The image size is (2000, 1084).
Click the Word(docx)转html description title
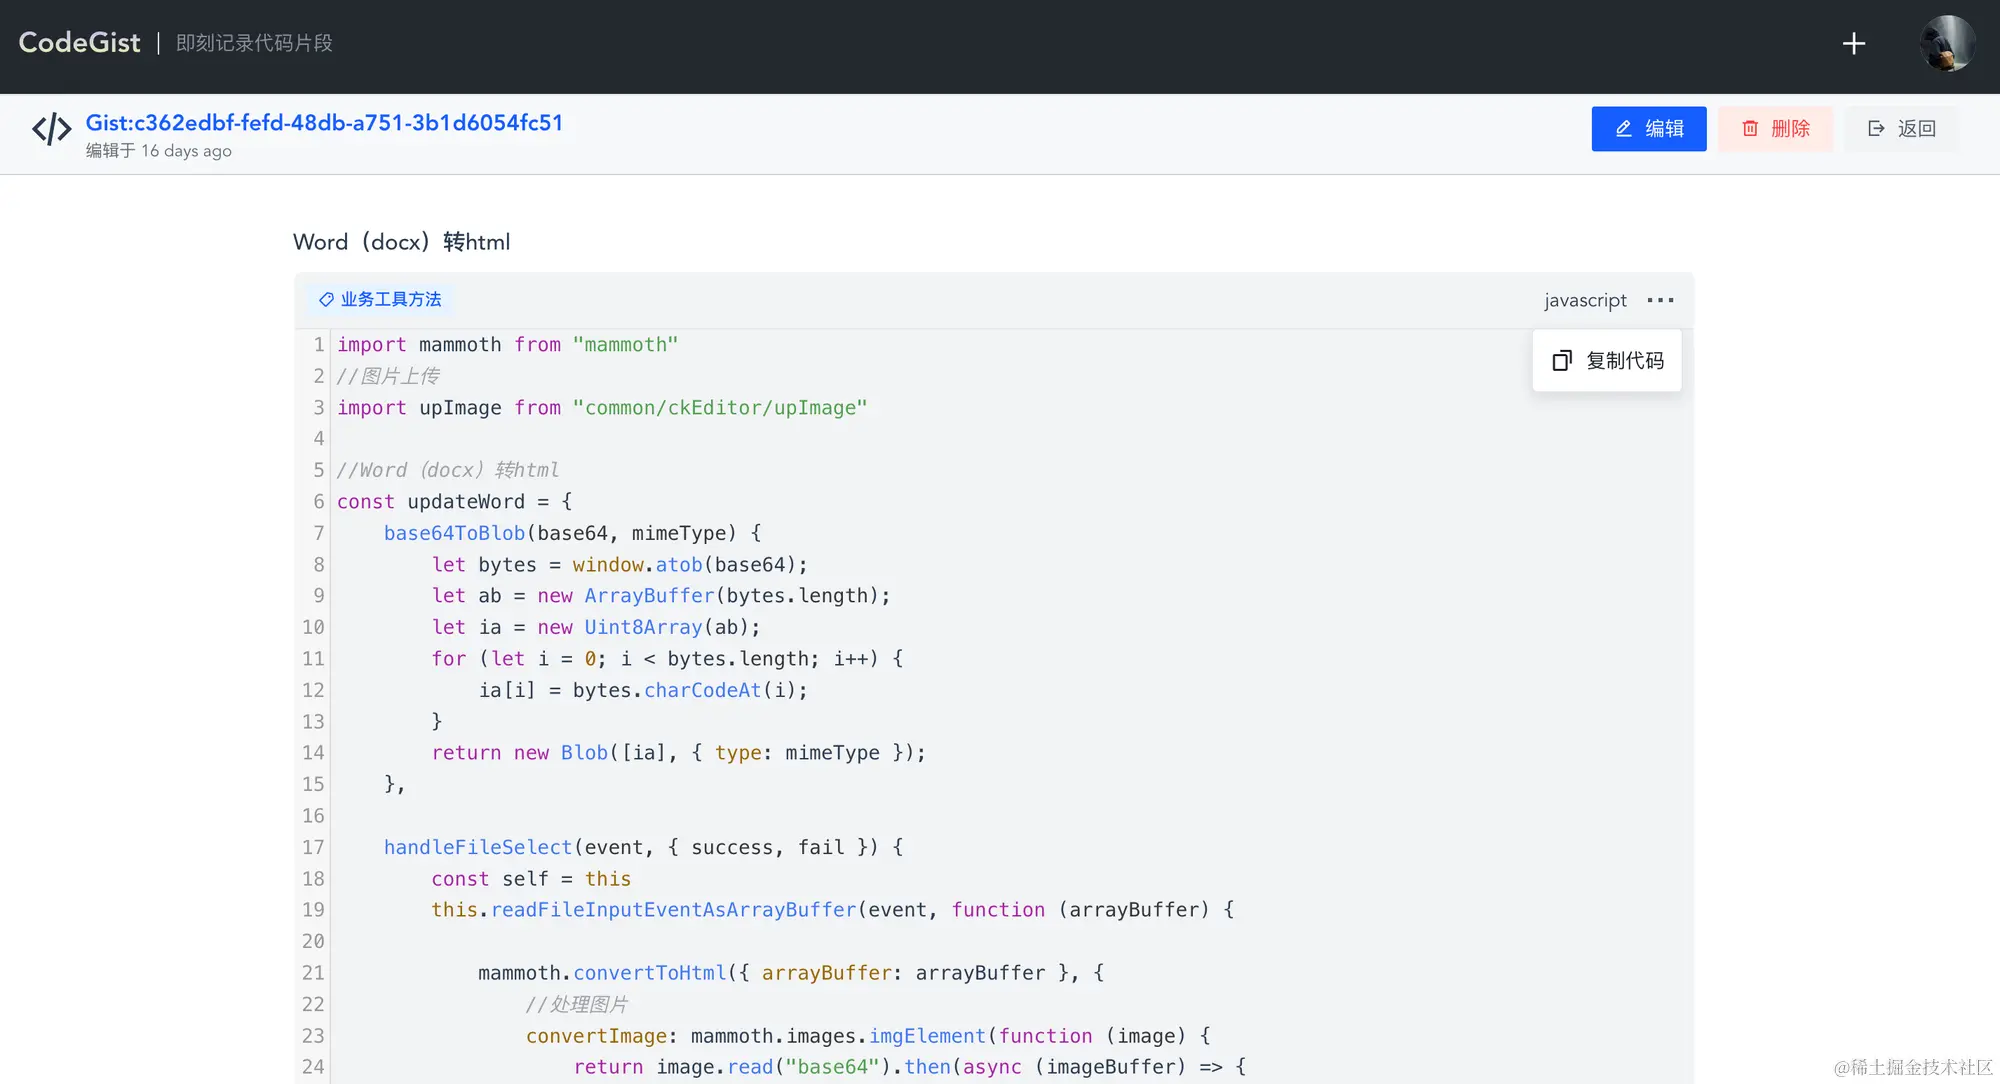pyautogui.click(x=402, y=242)
